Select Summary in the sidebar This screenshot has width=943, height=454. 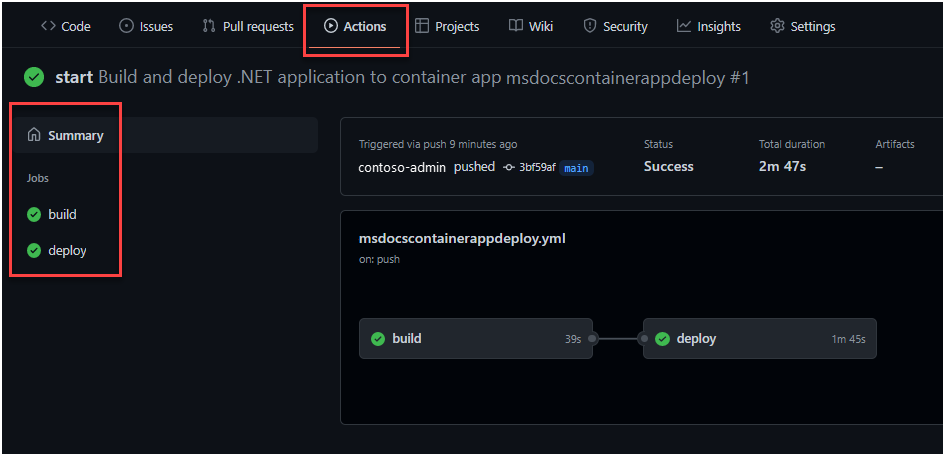(x=166, y=135)
